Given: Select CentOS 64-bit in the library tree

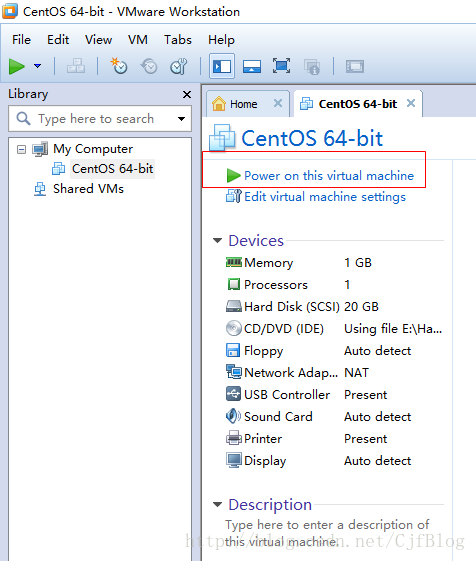Looking at the screenshot, I should click(112, 169).
